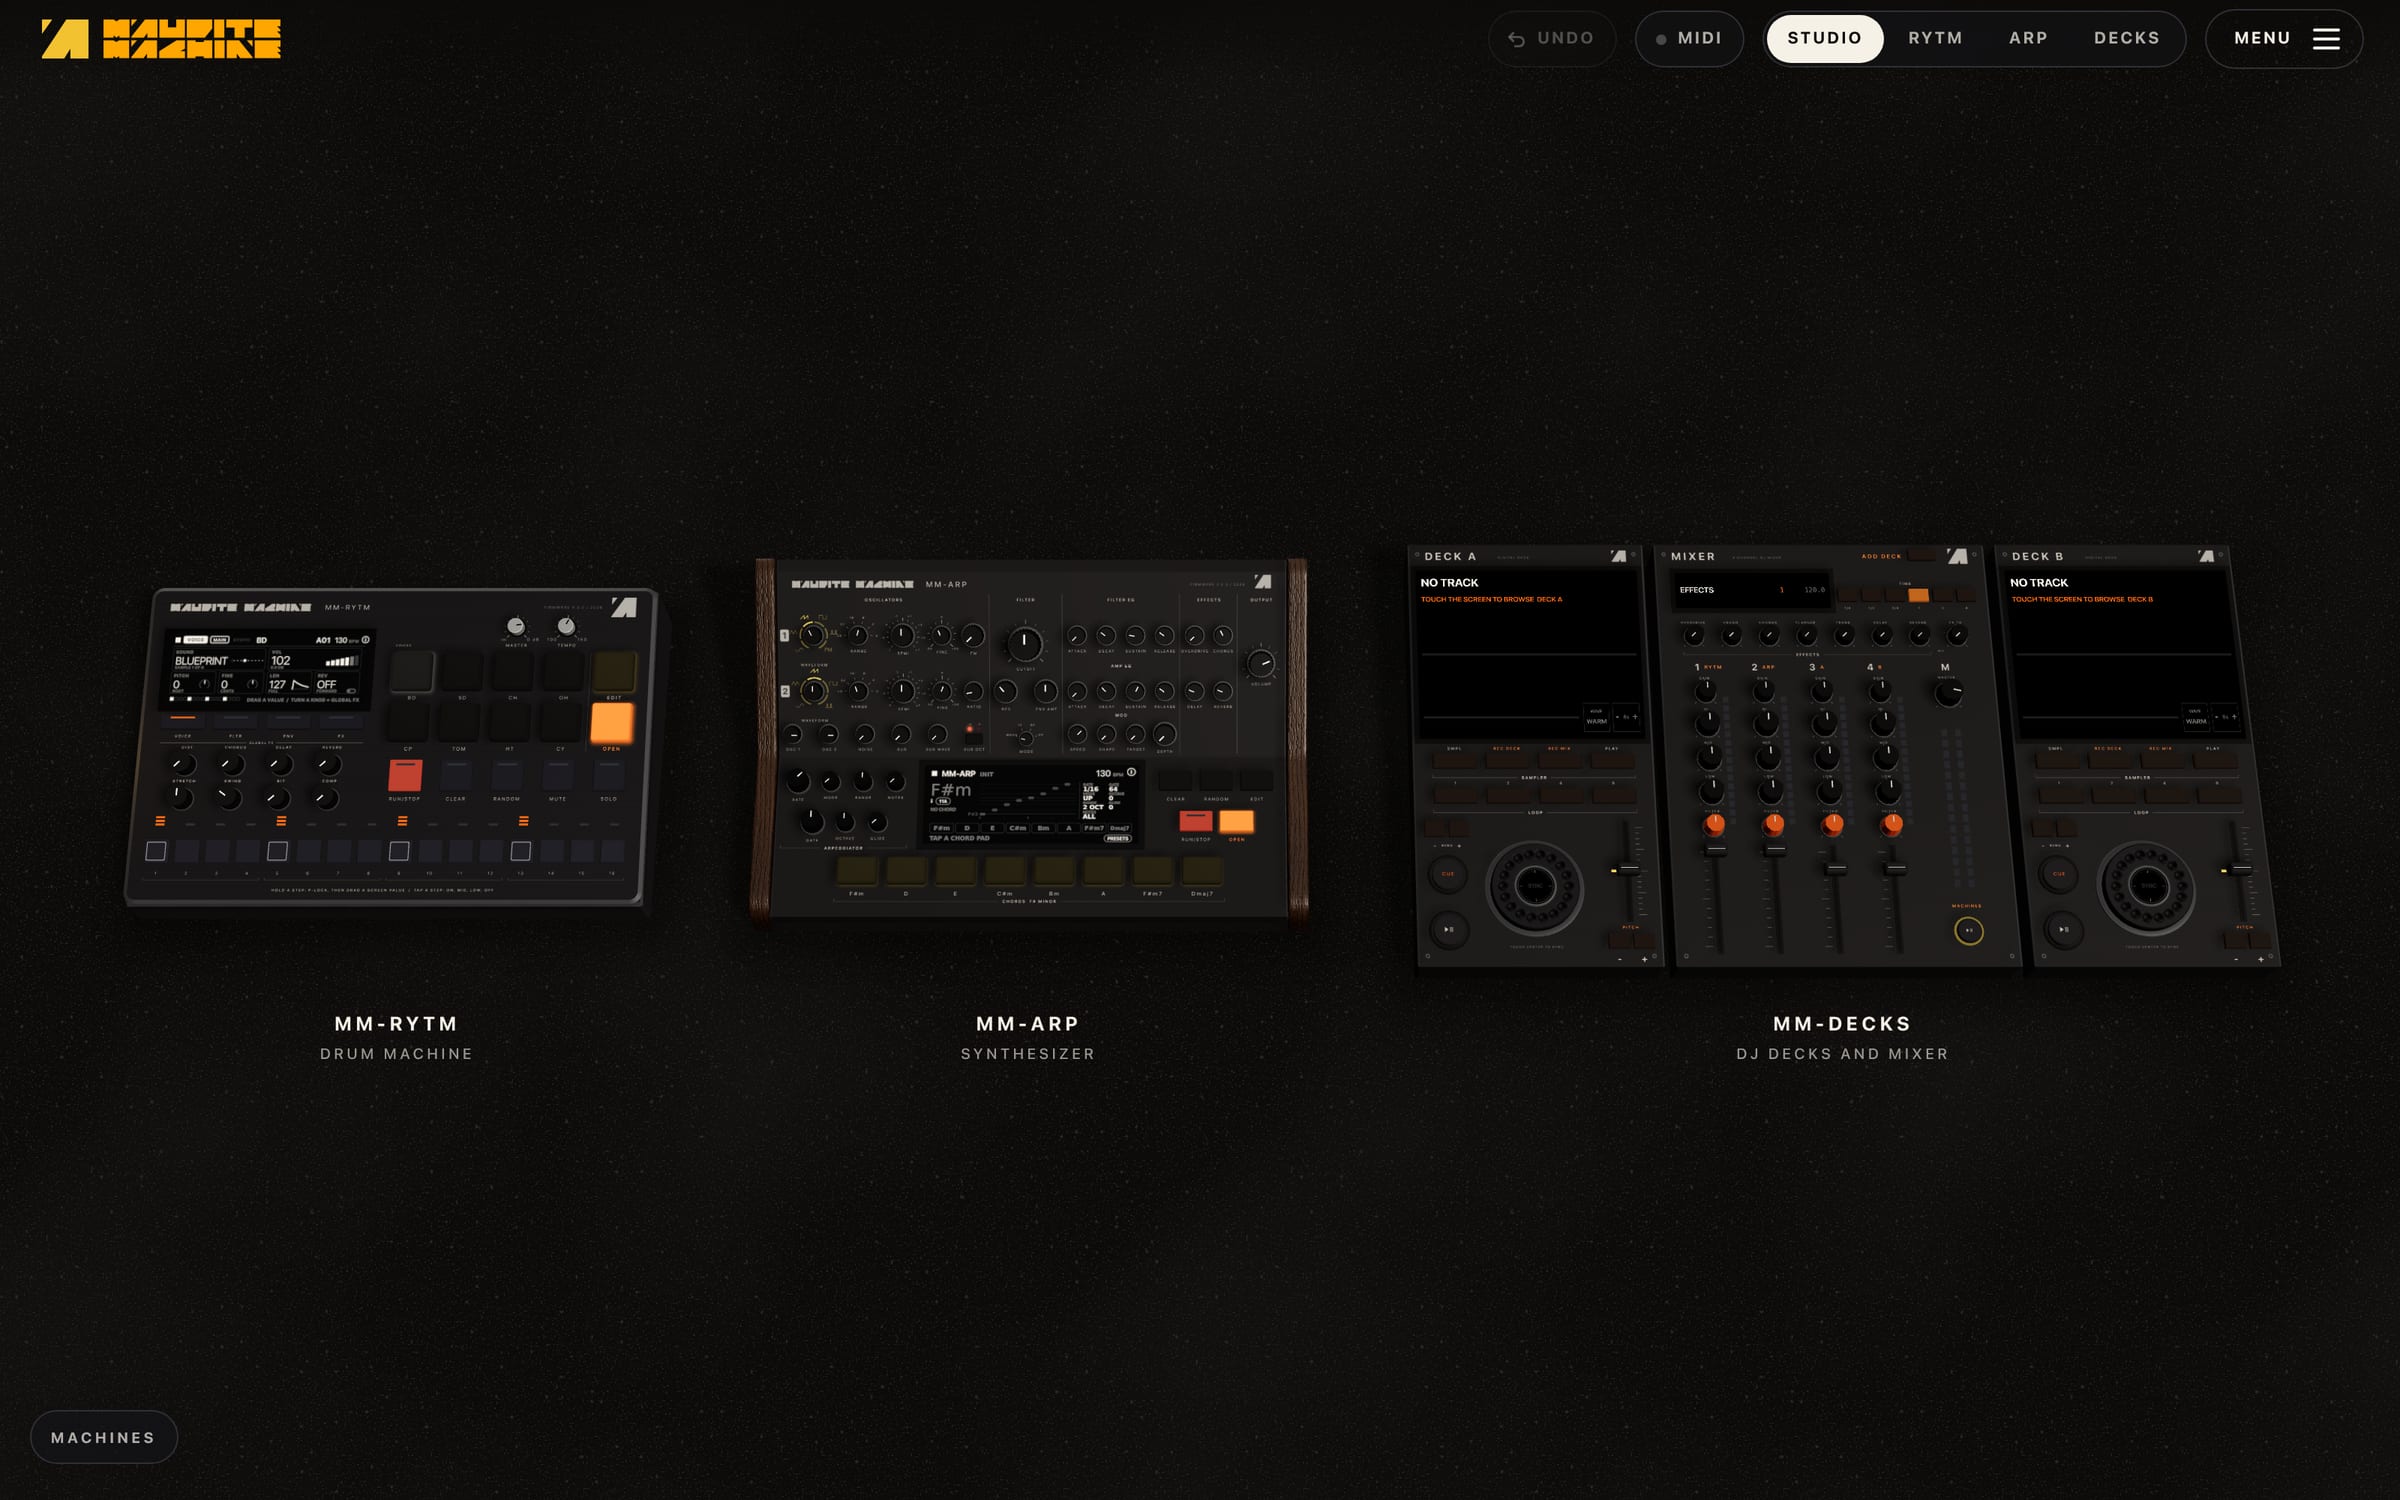The image size is (2400, 1500).
Task: Click the Deck A jog wheel center
Action: [x=1534, y=886]
